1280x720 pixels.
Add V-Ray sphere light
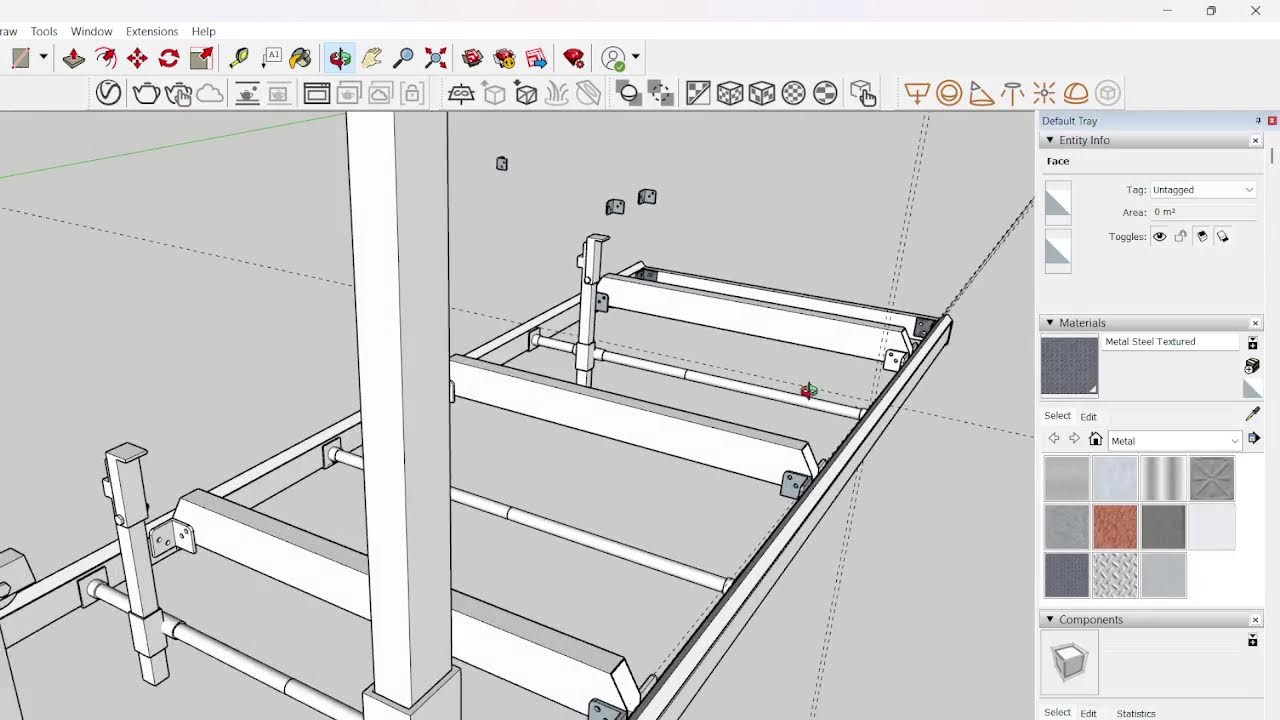pyautogui.click(x=949, y=94)
